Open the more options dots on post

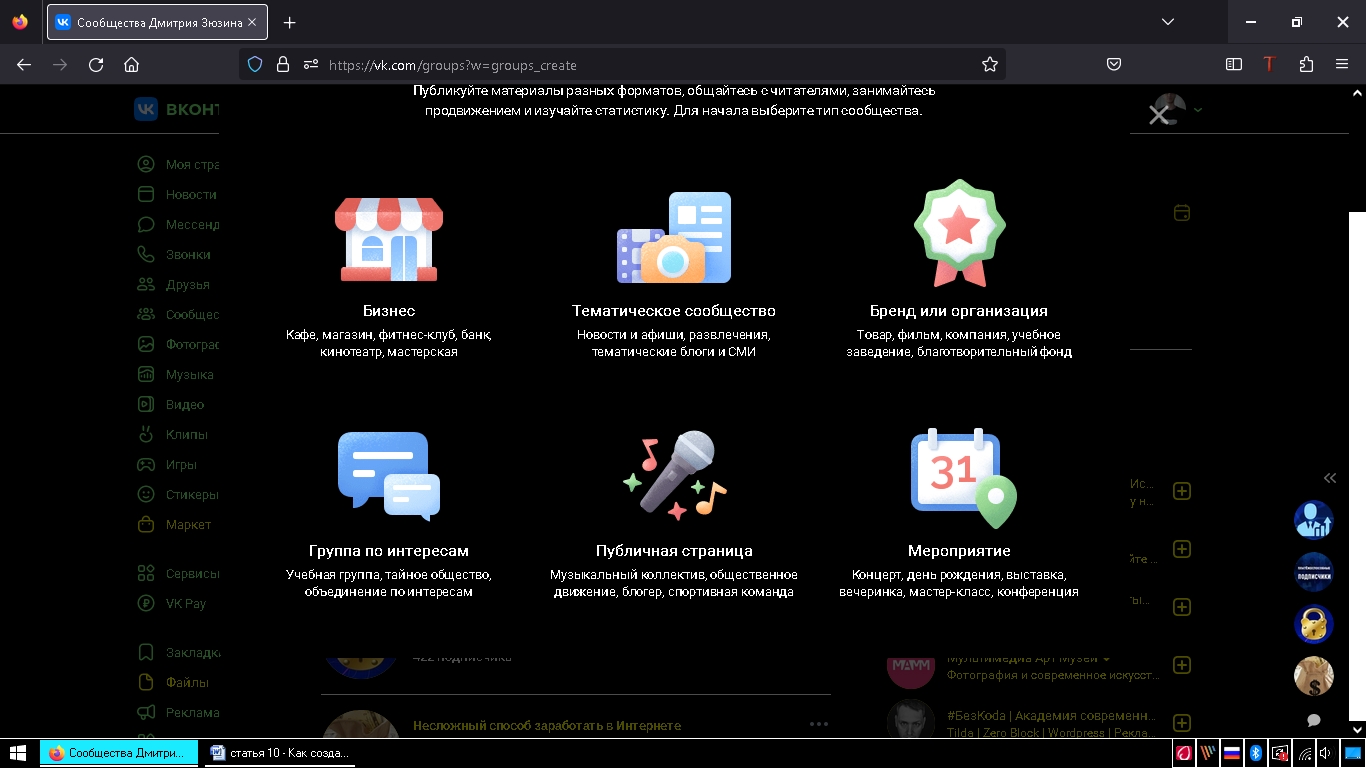point(819,724)
